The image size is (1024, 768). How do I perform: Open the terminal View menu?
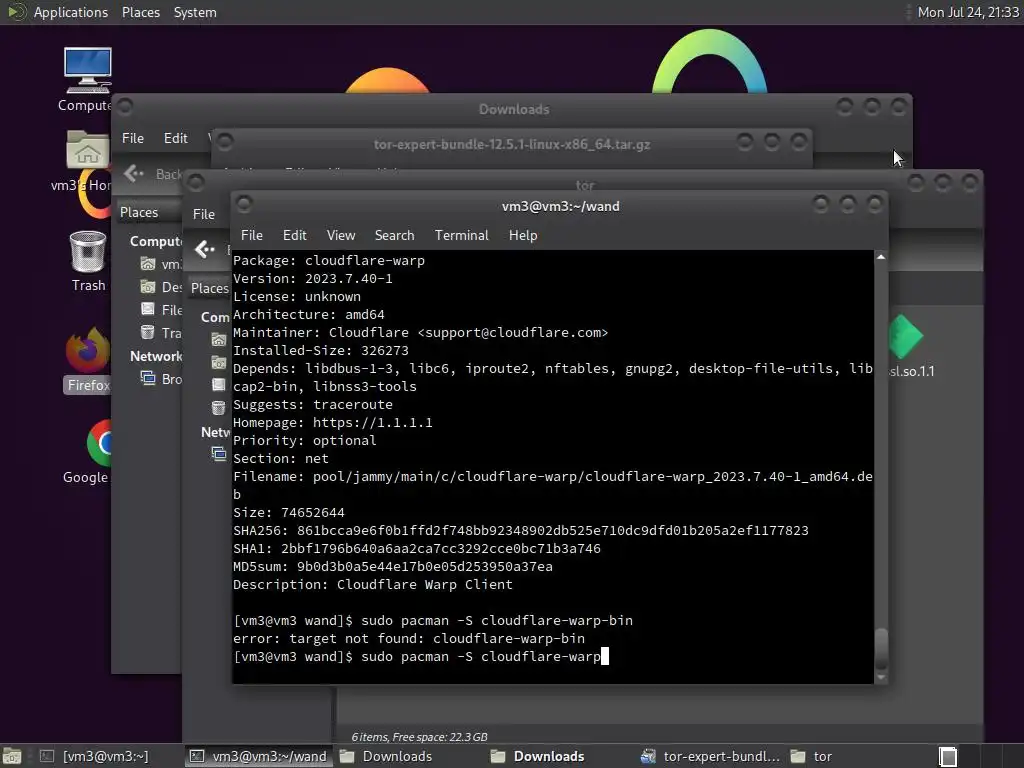(x=341, y=235)
